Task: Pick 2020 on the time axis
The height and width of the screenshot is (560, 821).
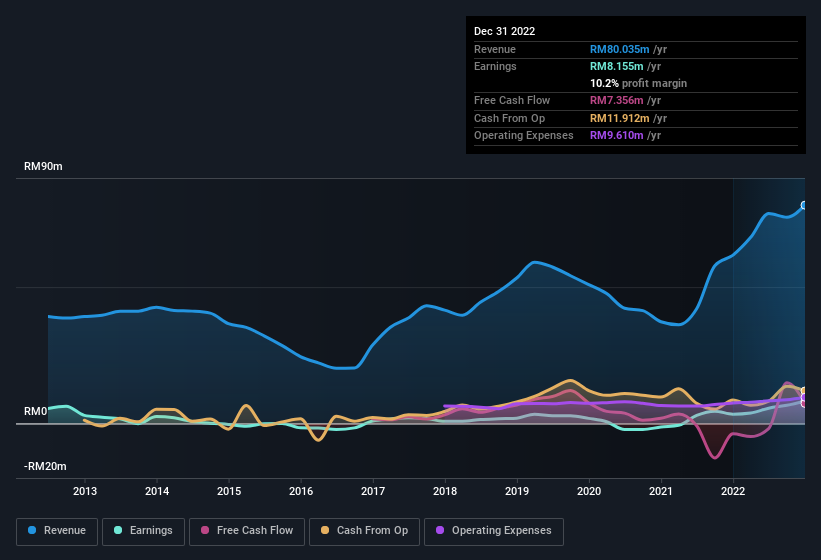Action: click(x=589, y=491)
